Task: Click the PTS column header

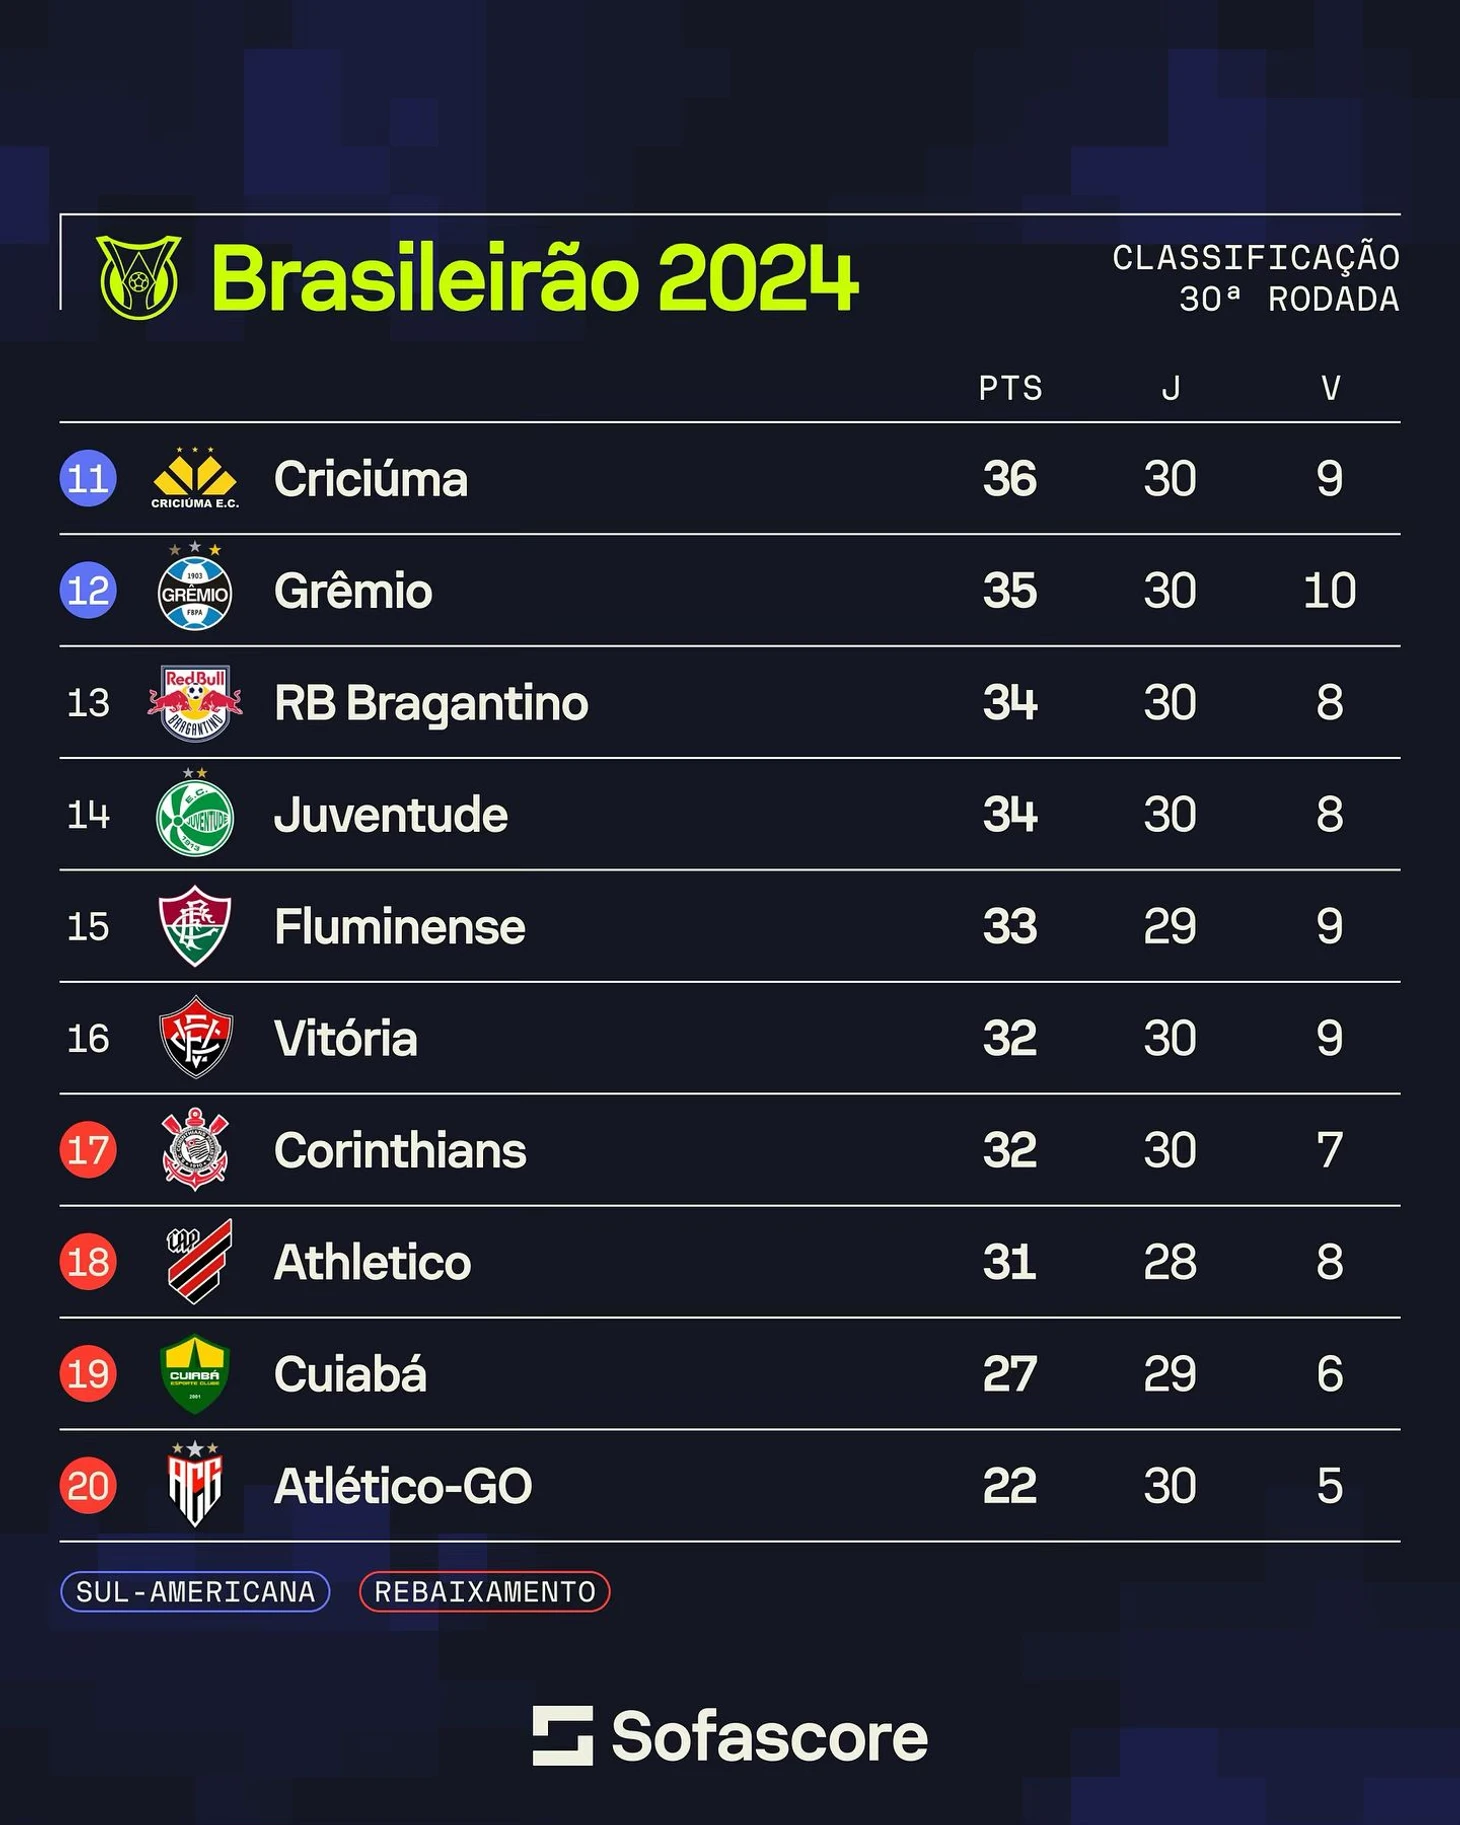Action: [1010, 388]
